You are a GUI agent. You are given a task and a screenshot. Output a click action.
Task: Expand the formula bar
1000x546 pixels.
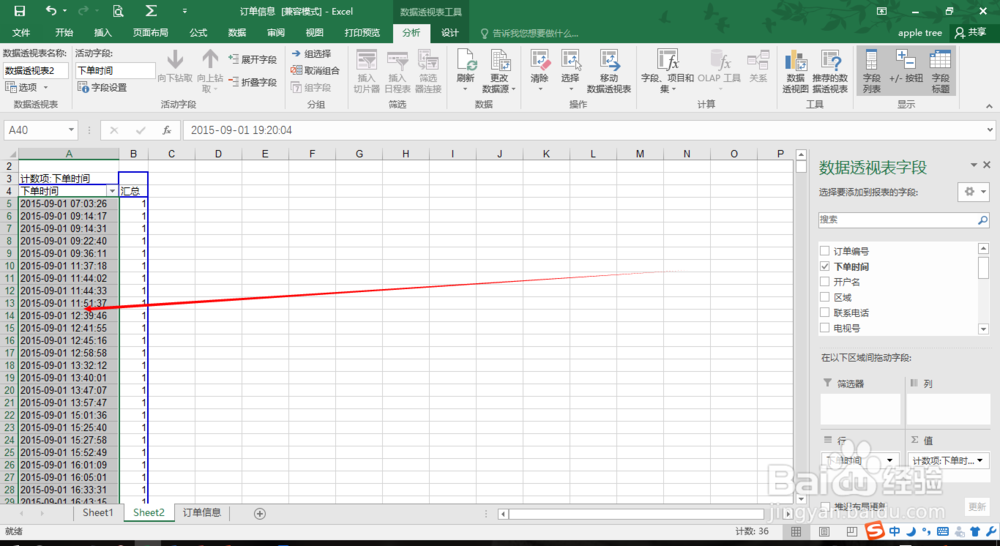click(990, 129)
